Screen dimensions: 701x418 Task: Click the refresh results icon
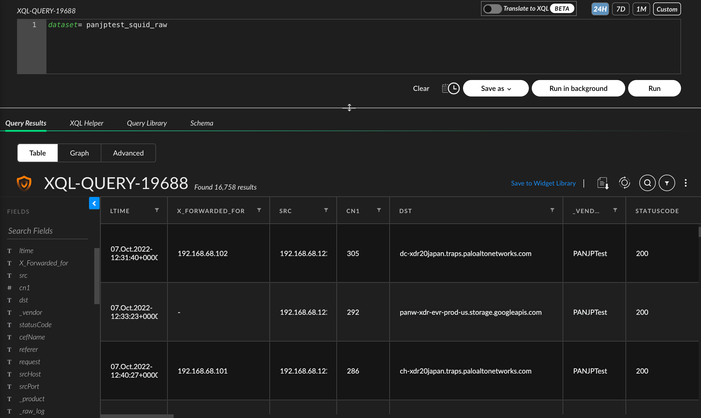pyautogui.click(x=624, y=183)
